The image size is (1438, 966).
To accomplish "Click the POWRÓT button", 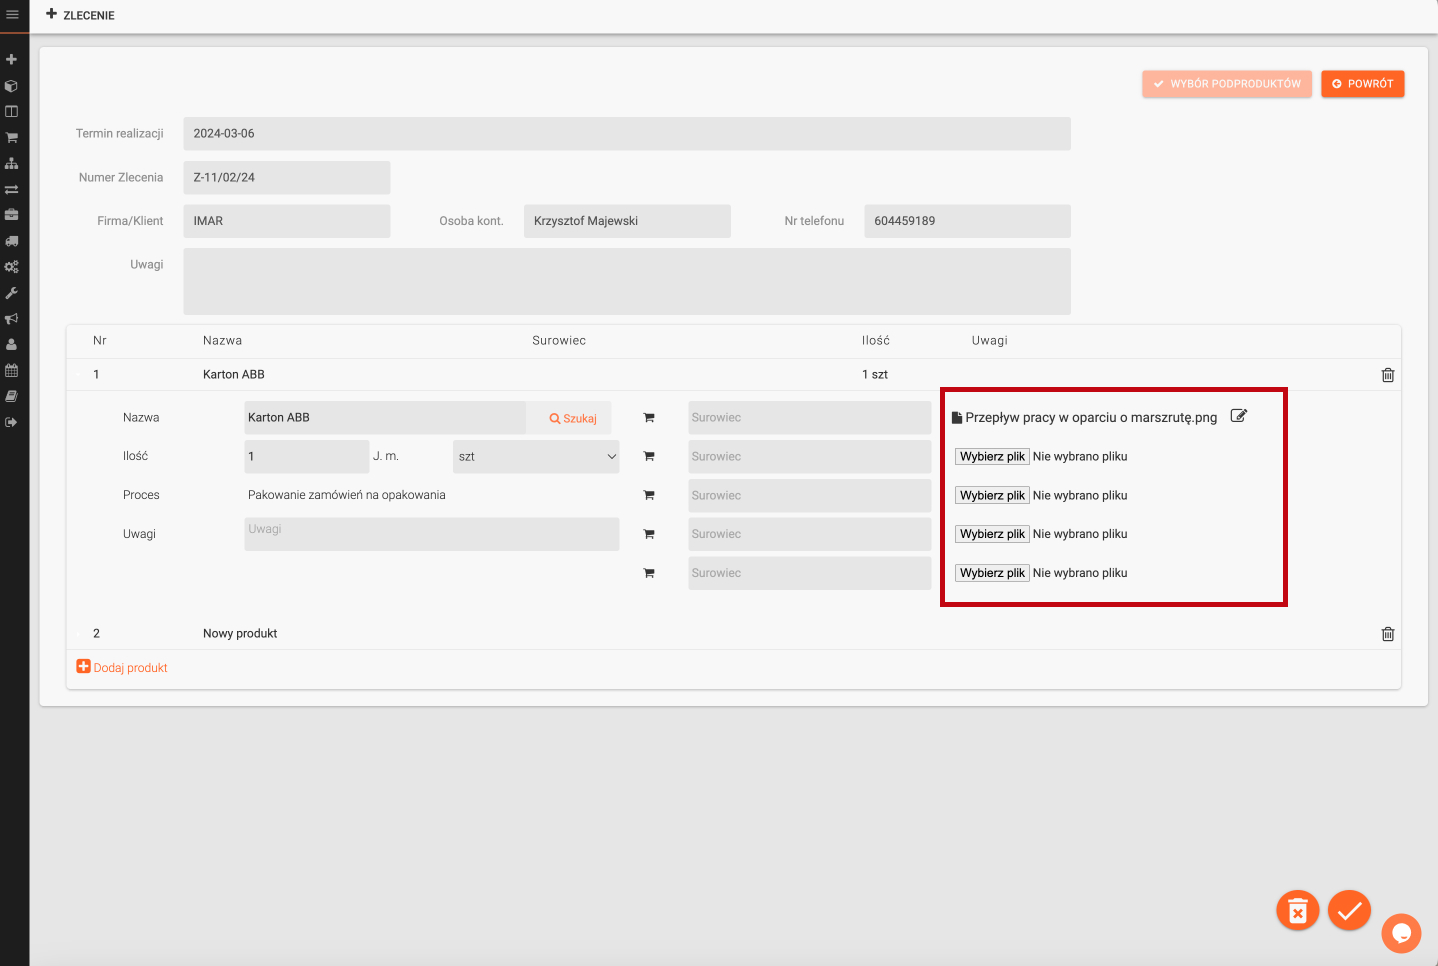I will 1362,84.
